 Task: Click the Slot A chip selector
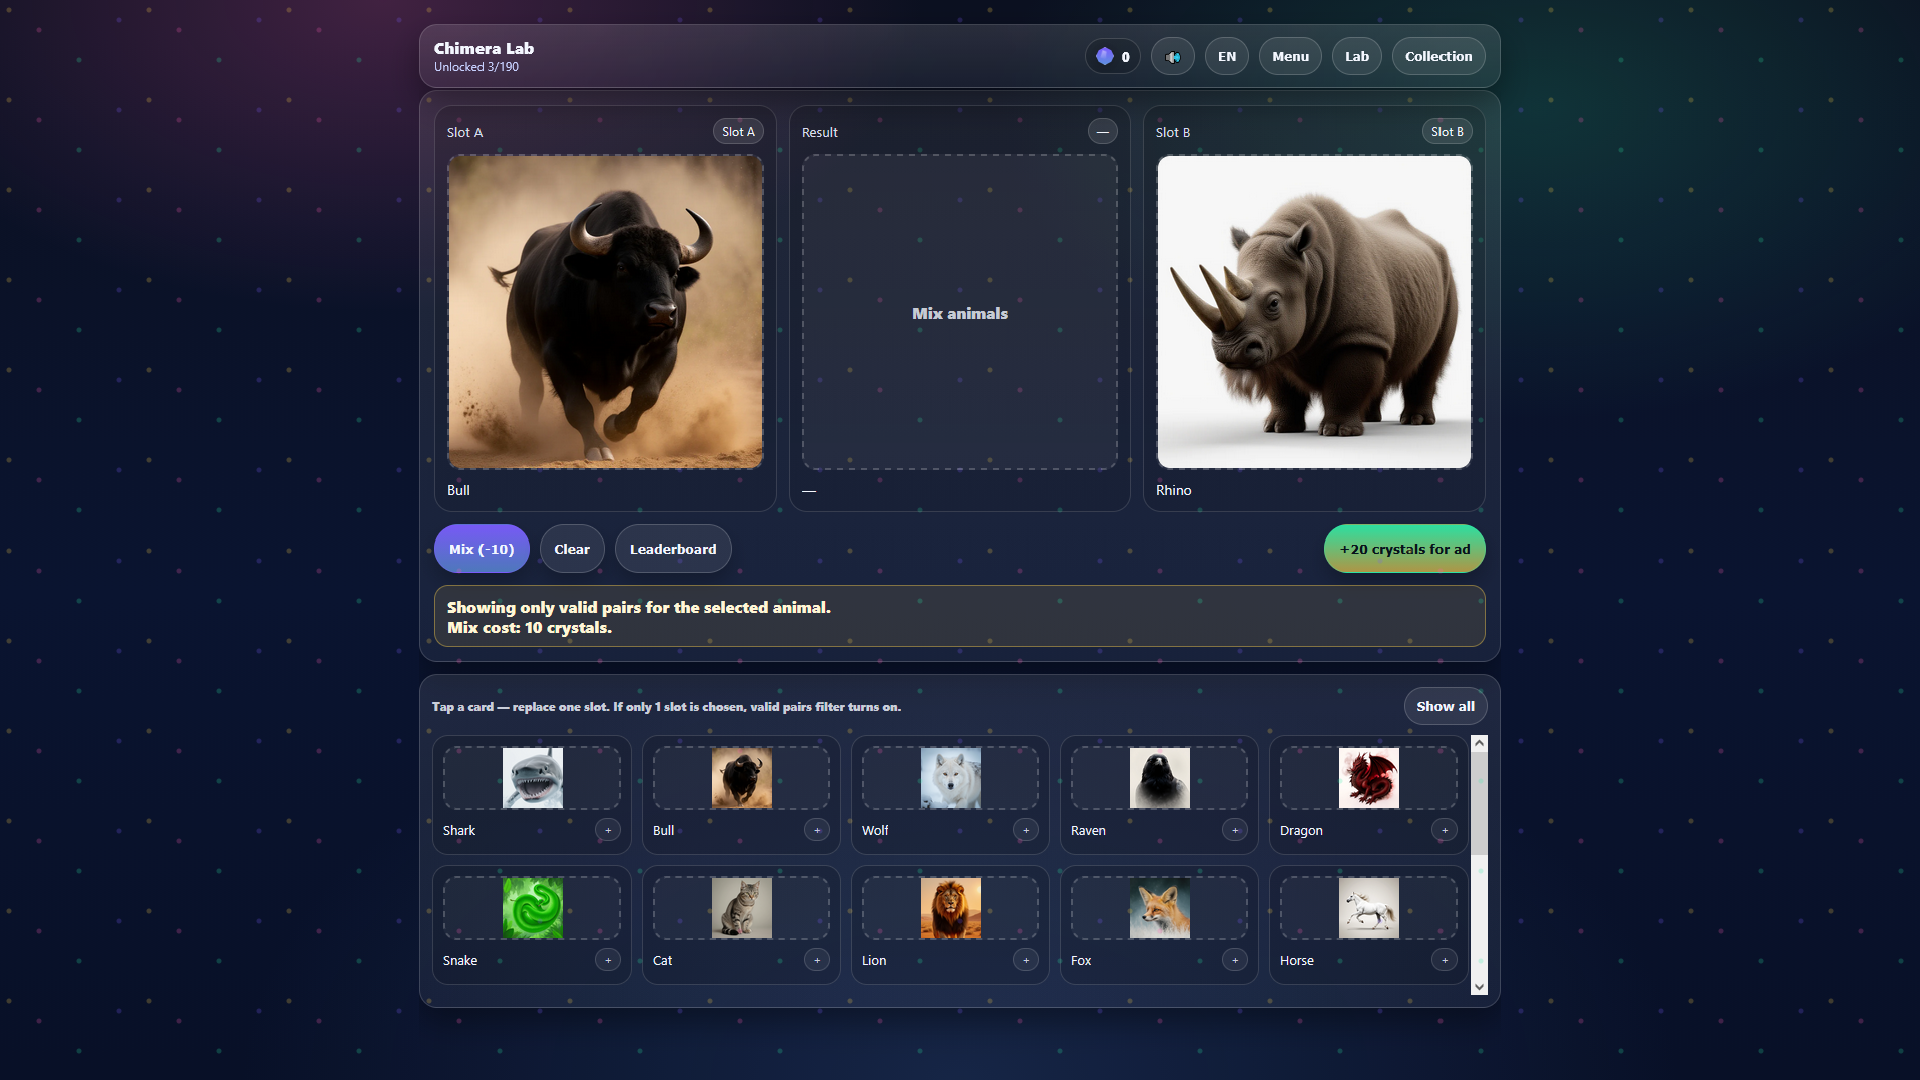[x=737, y=131]
